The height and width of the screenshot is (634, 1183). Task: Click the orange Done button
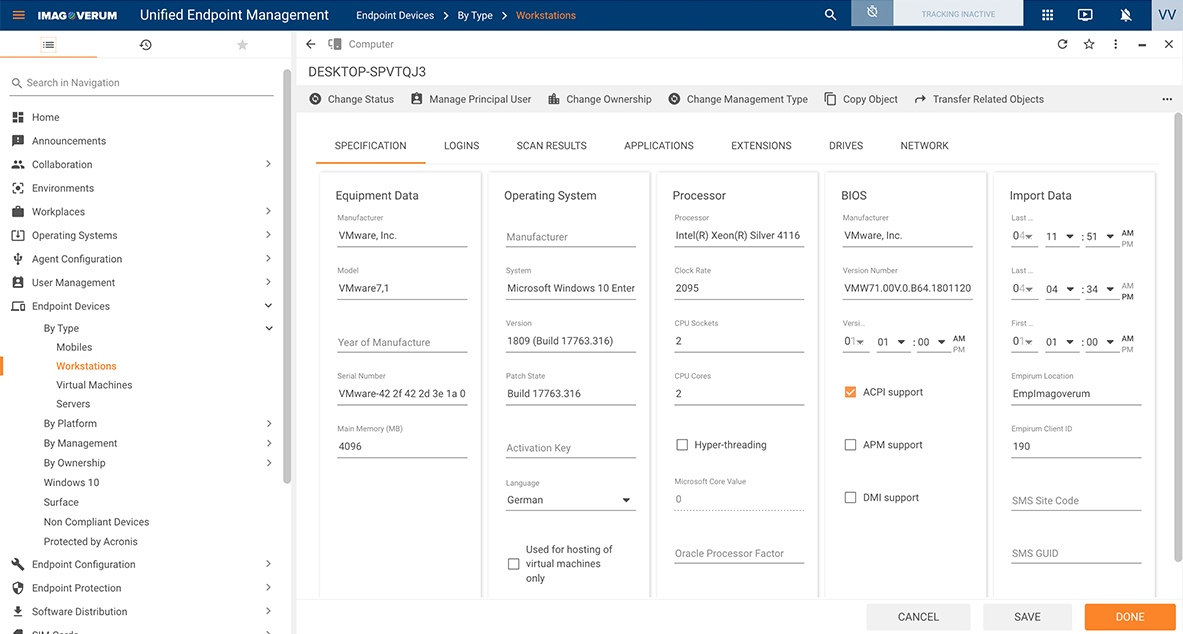[1129, 617]
